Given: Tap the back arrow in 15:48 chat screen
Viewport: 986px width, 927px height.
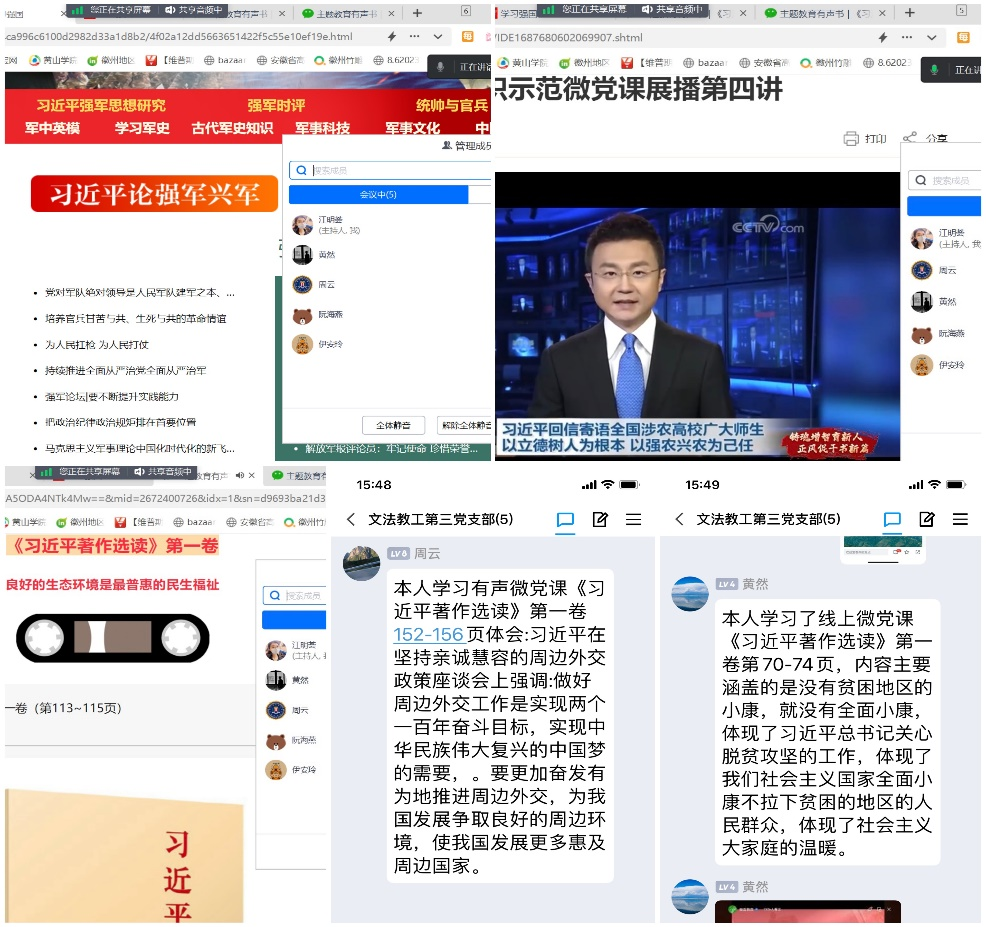Looking at the screenshot, I should (x=351, y=519).
